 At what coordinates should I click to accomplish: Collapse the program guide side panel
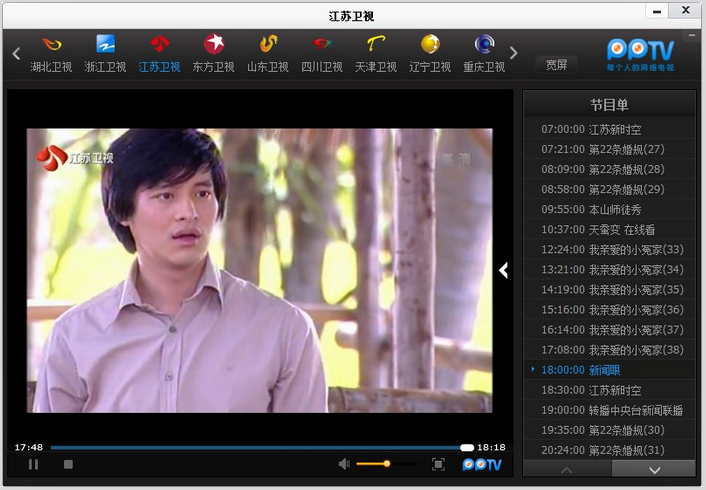504,270
